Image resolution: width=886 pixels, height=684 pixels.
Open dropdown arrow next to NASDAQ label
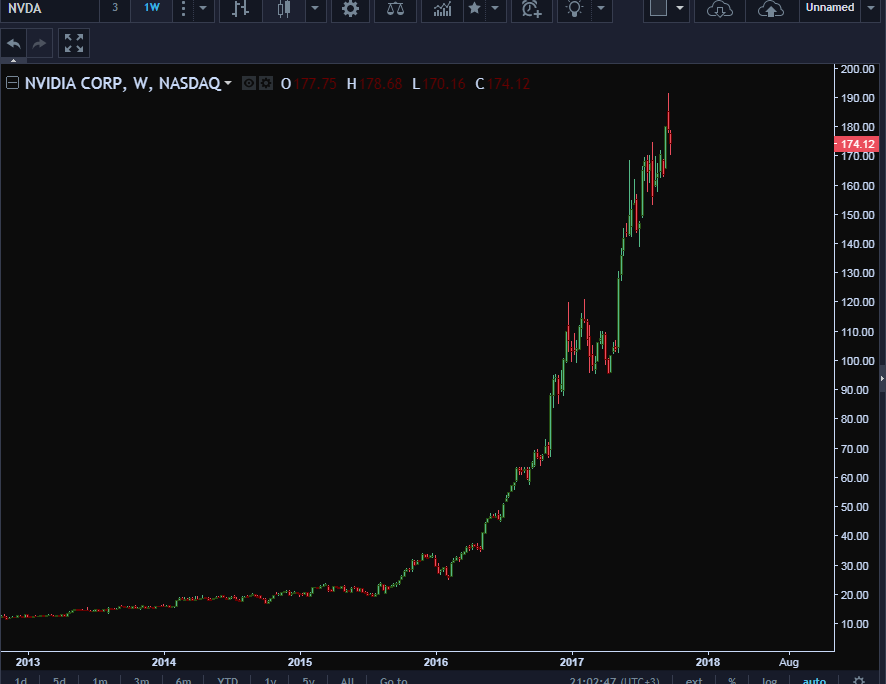(229, 84)
